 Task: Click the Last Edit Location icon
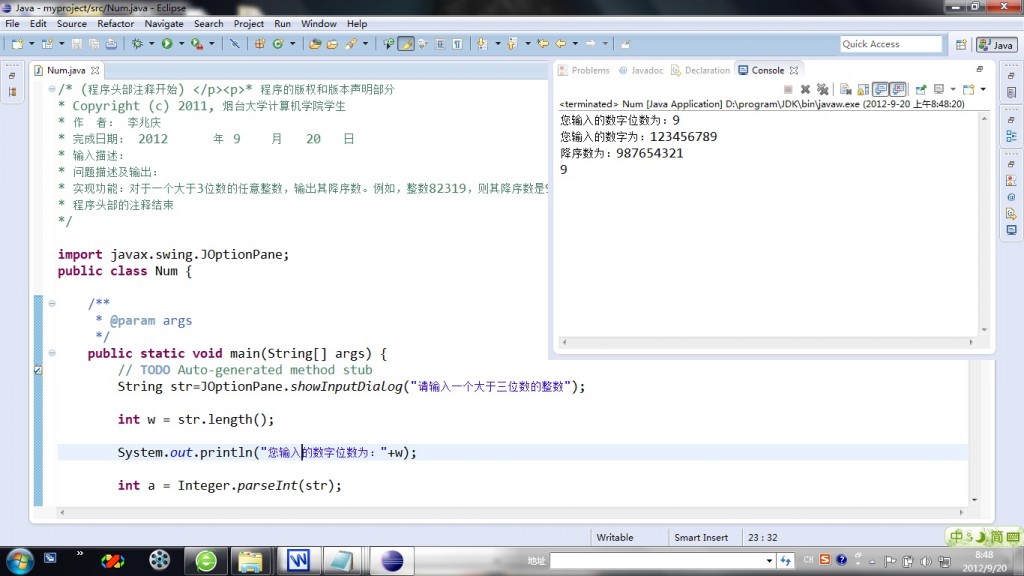tap(543, 44)
